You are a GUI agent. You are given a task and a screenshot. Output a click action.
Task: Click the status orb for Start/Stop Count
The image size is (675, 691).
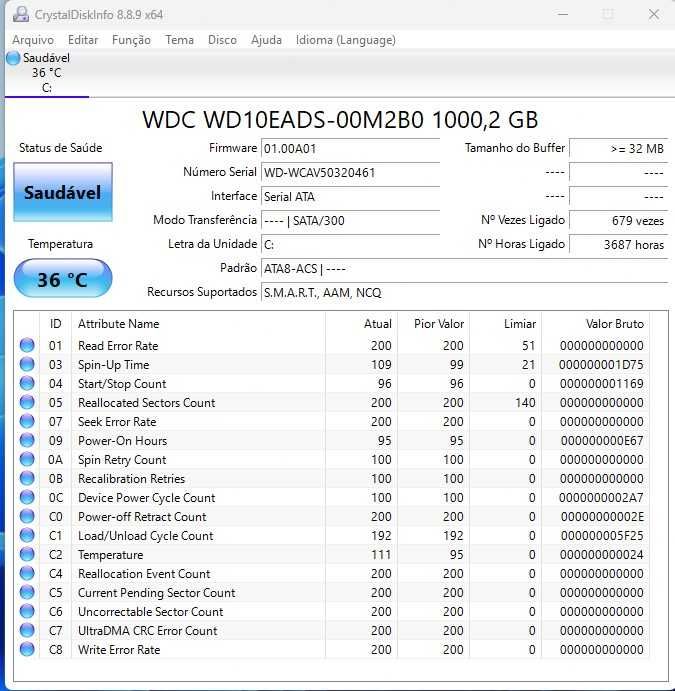tap(27, 383)
